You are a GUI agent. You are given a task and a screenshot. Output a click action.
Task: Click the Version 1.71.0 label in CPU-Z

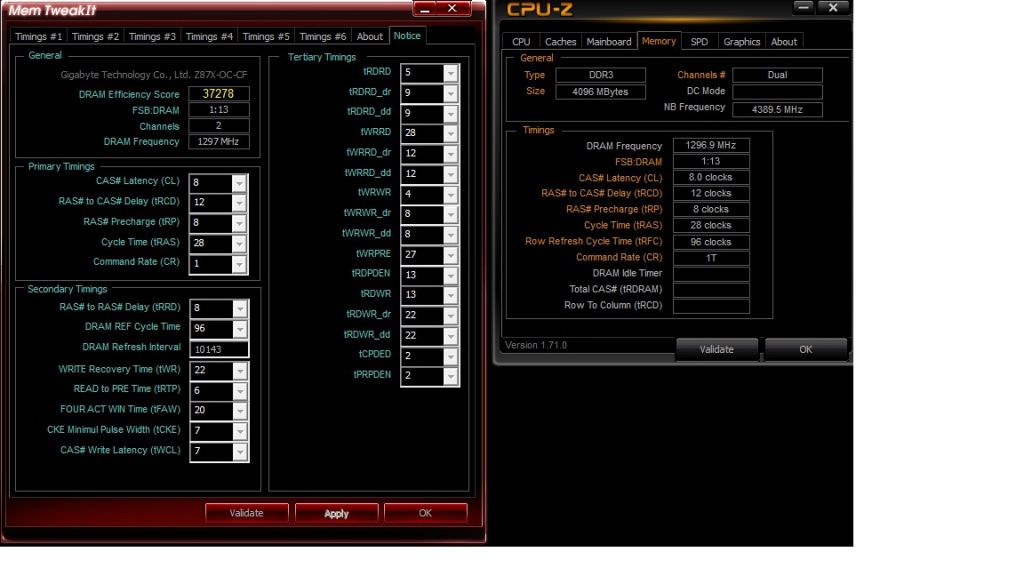[536, 345]
